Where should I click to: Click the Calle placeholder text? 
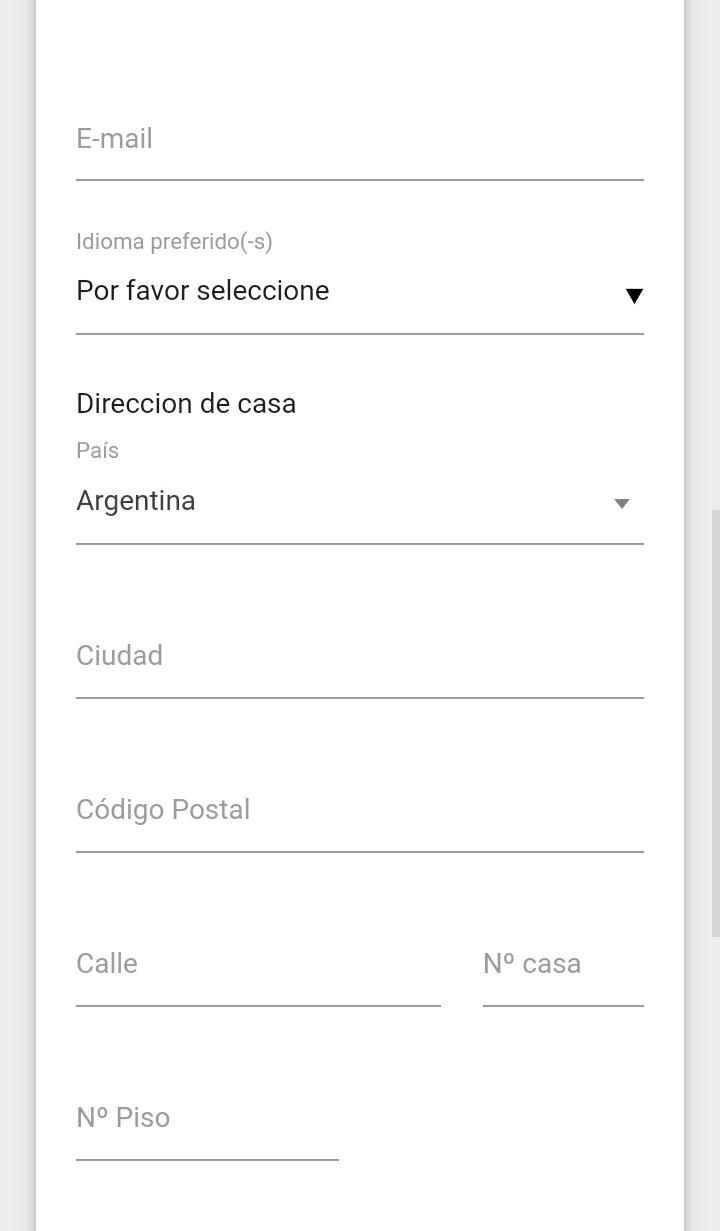tap(107, 964)
